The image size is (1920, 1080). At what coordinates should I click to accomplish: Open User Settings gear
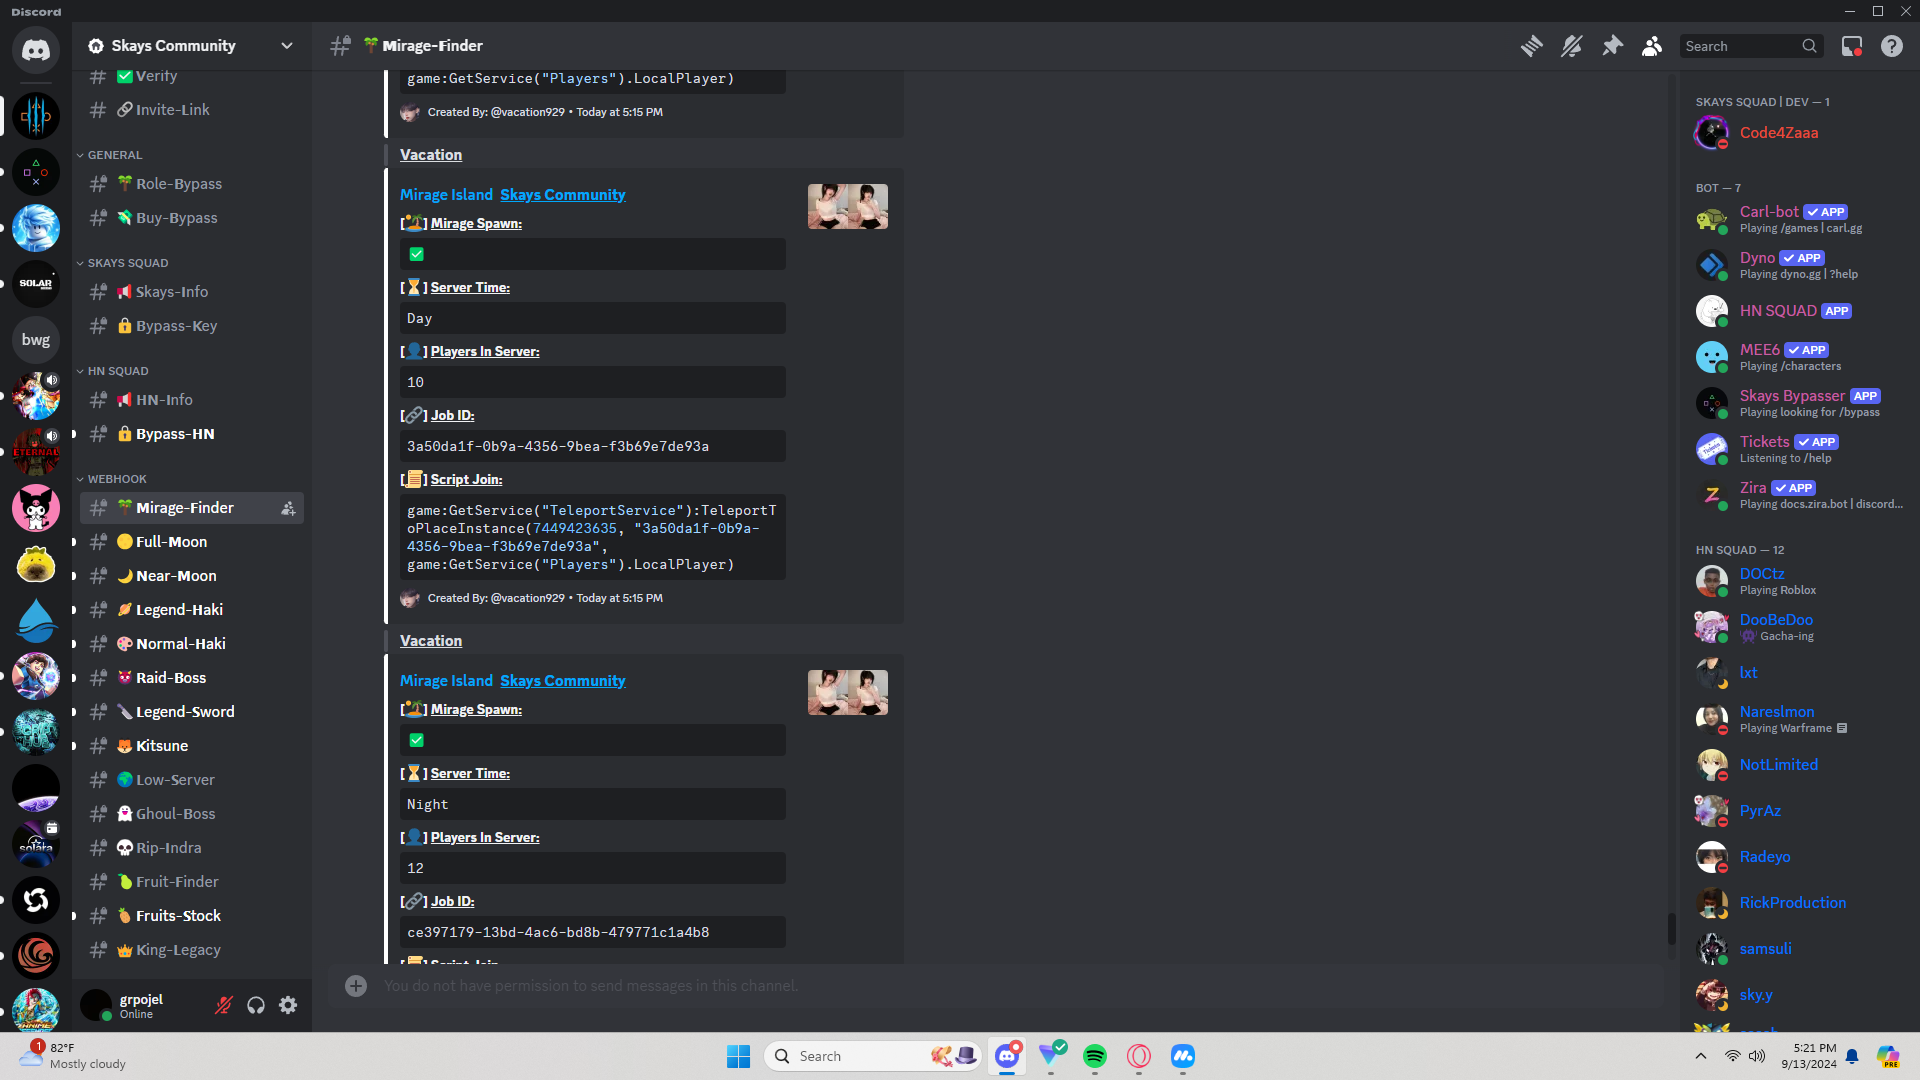pyautogui.click(x=288, y=1005)
